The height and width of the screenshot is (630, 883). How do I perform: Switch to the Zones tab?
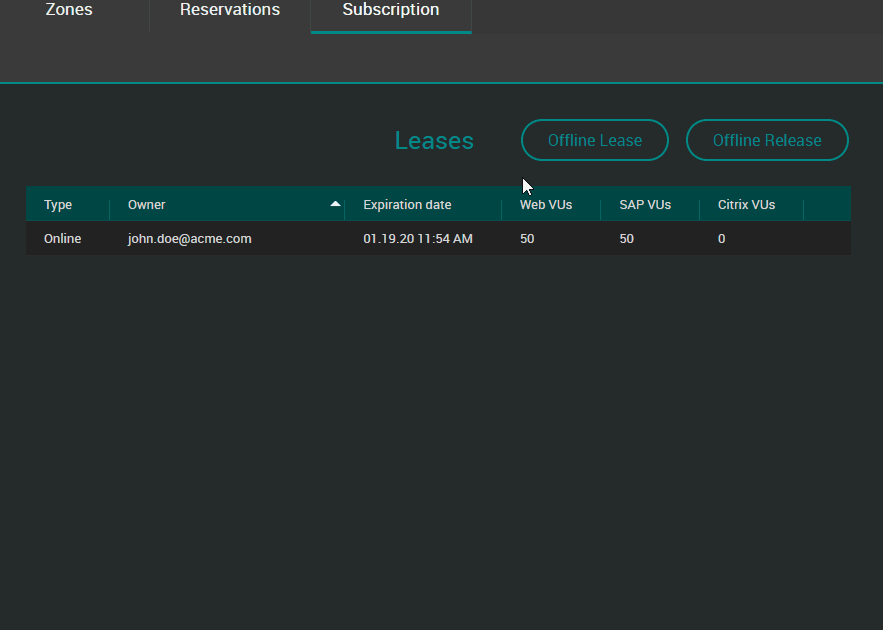click(x=69, y=10)
